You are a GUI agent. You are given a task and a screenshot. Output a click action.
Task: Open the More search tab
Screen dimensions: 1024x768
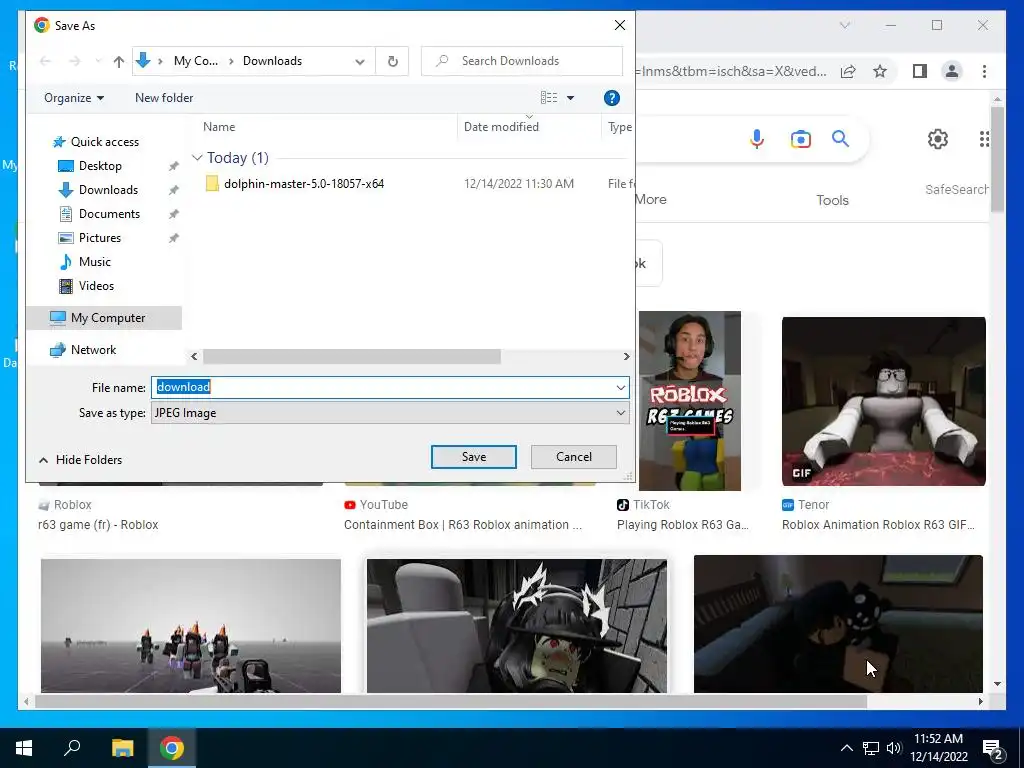pyautogui.click(x=651, y=200)
